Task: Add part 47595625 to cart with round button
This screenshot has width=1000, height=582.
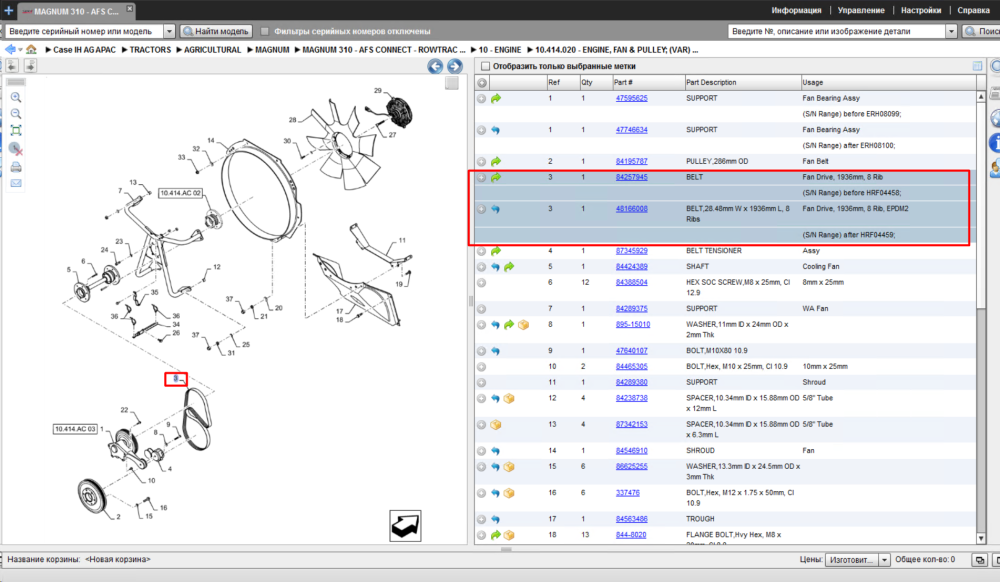Action: [482, 98]
